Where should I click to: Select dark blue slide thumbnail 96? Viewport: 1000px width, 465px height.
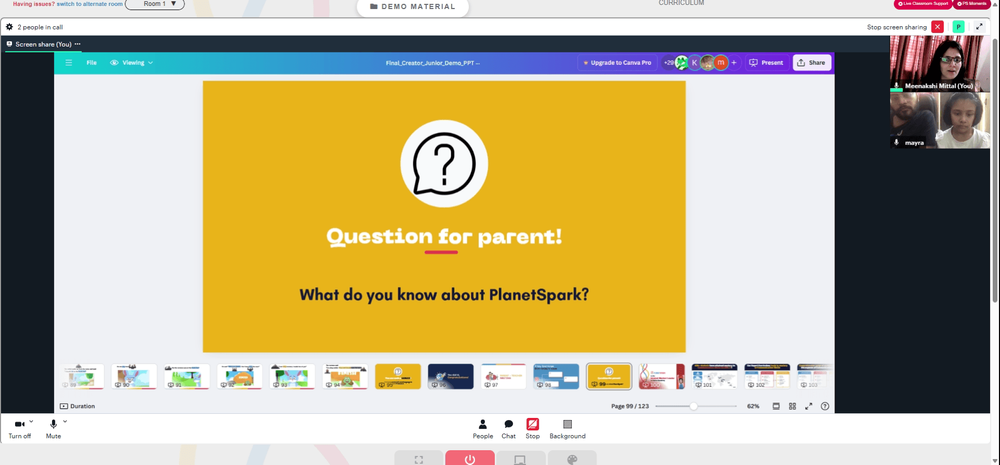451,376
